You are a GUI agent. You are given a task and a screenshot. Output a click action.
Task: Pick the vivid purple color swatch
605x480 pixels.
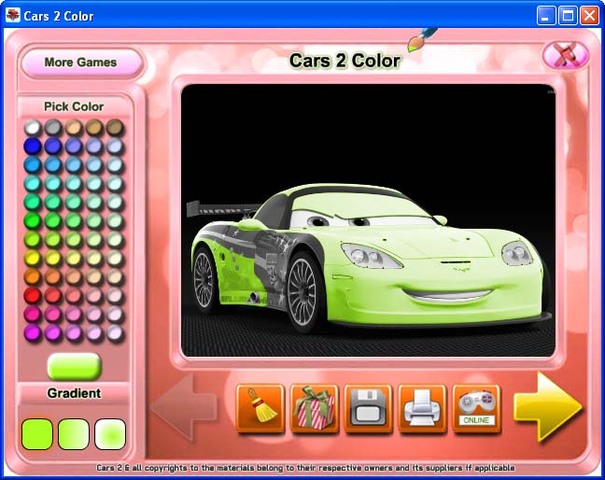32,333
